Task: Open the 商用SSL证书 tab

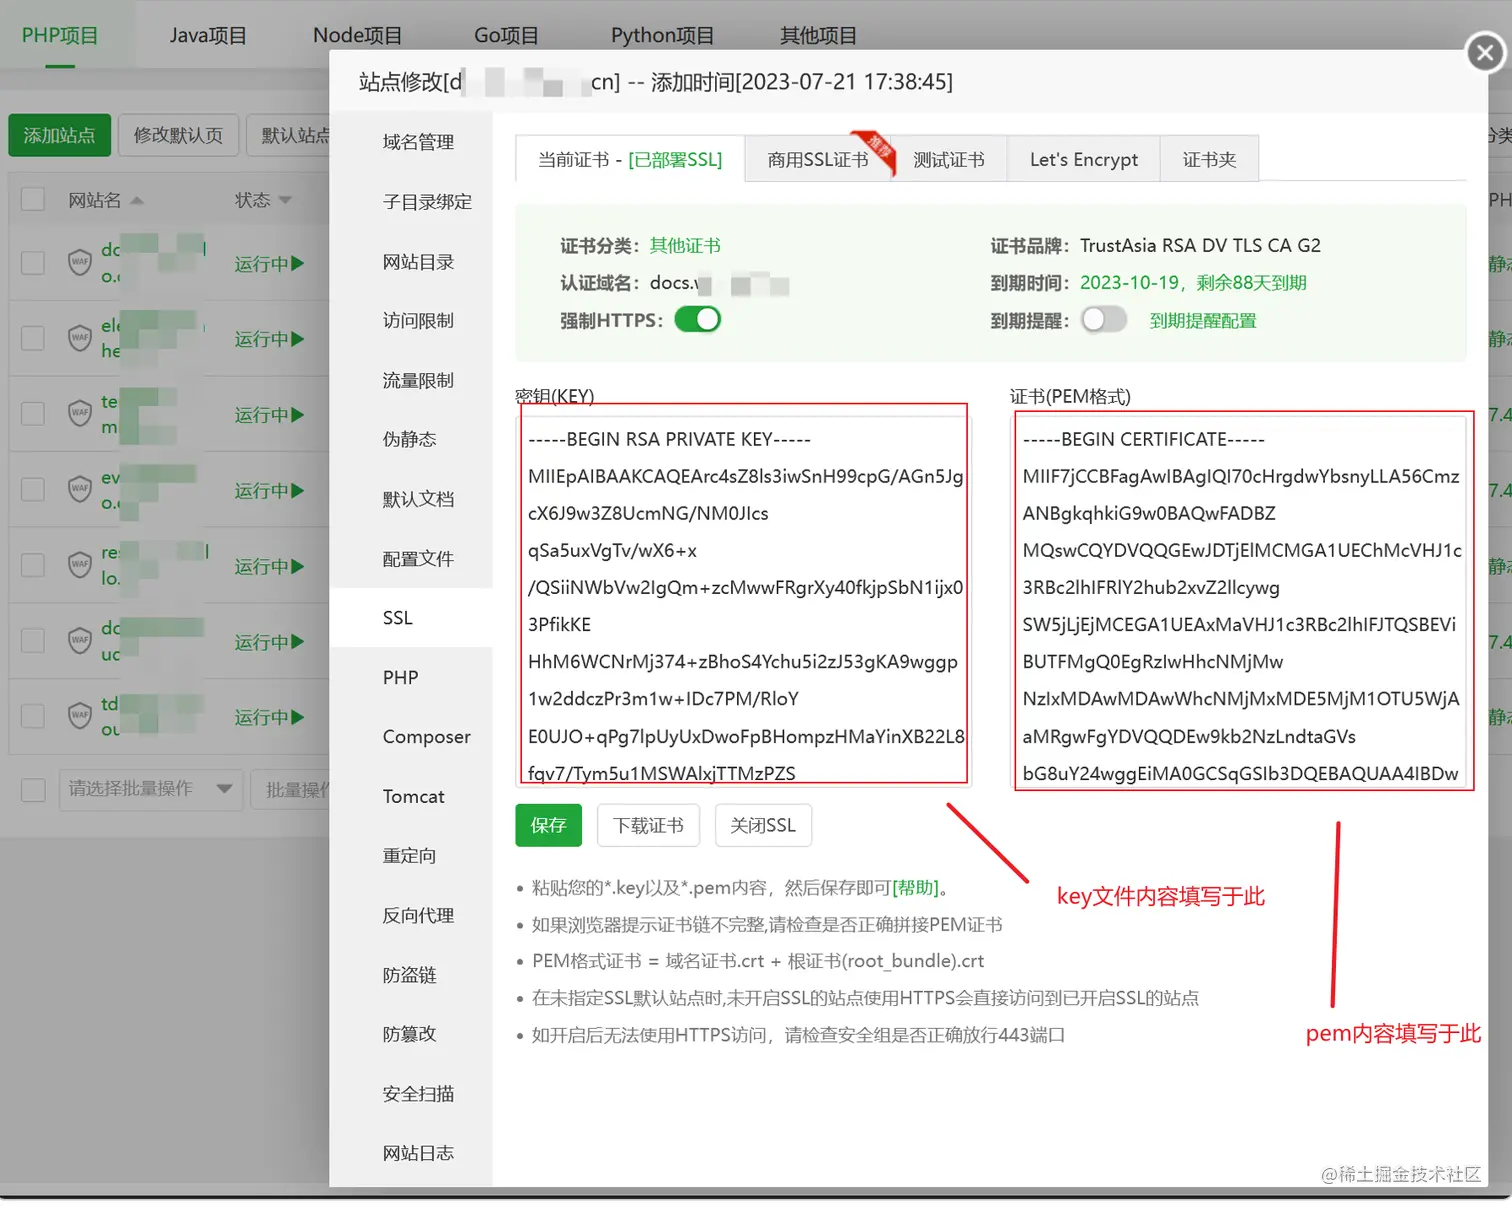Action: [x=818, y=159]
